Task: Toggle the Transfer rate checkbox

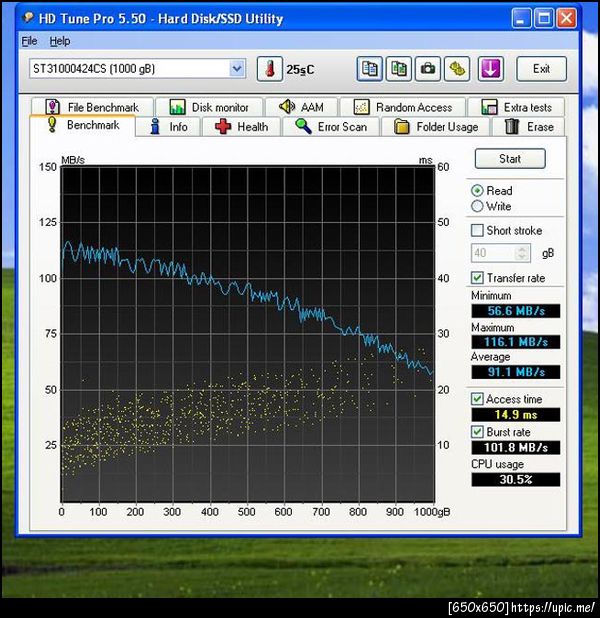Action: [x=477, y=278]
